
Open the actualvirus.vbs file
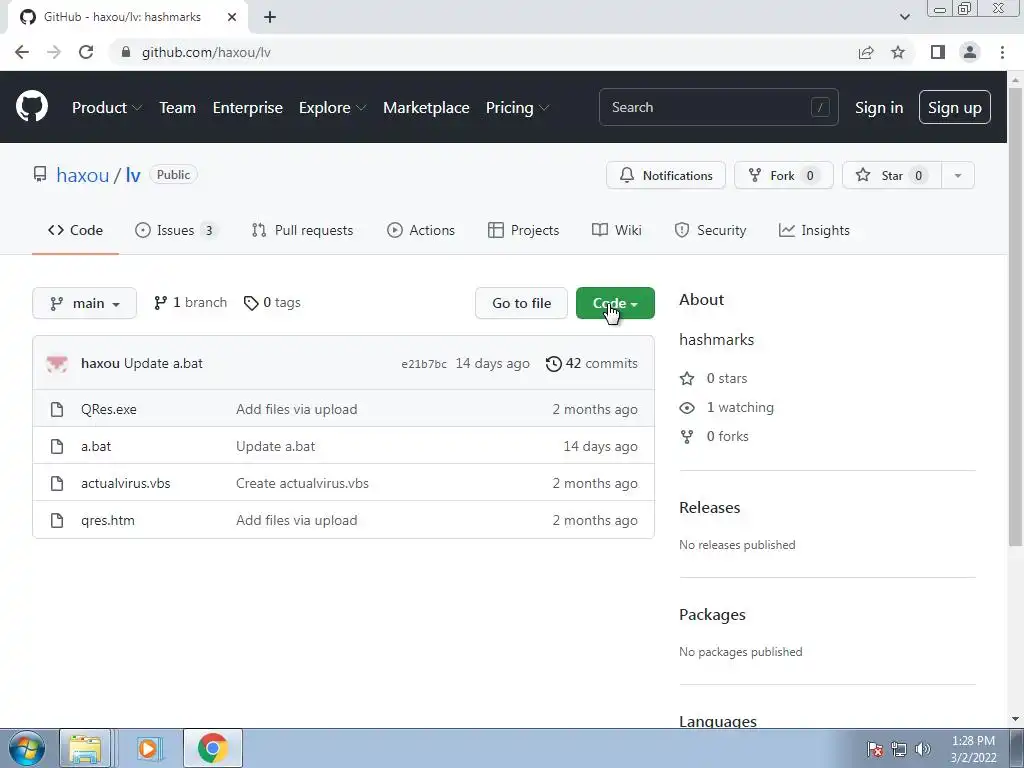click(125, 483)
